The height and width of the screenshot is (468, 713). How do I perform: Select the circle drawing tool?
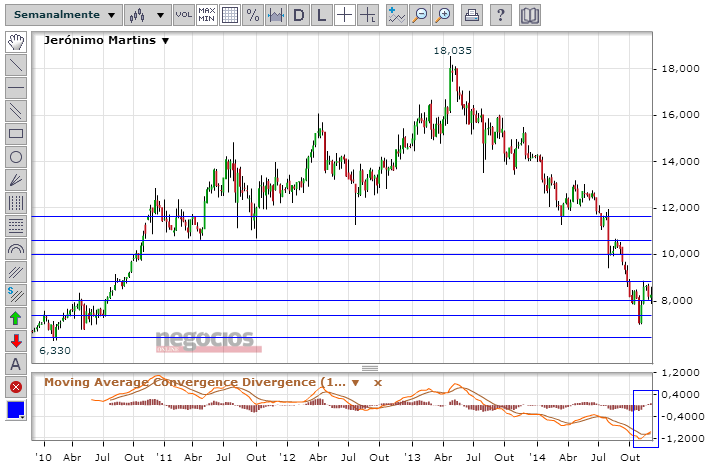tap(16, 157)
